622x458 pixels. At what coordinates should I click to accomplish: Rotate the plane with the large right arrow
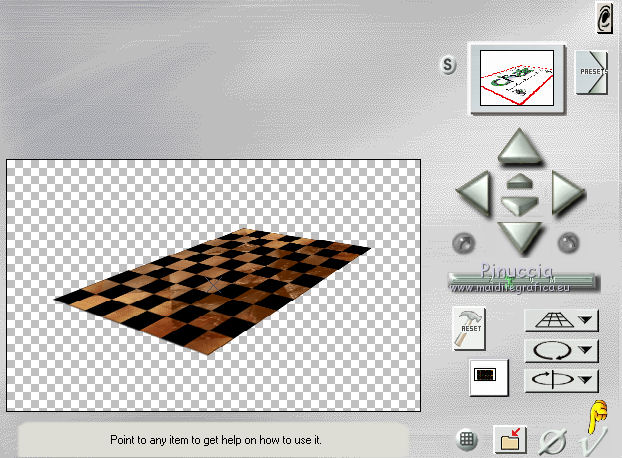click(567, 193)
